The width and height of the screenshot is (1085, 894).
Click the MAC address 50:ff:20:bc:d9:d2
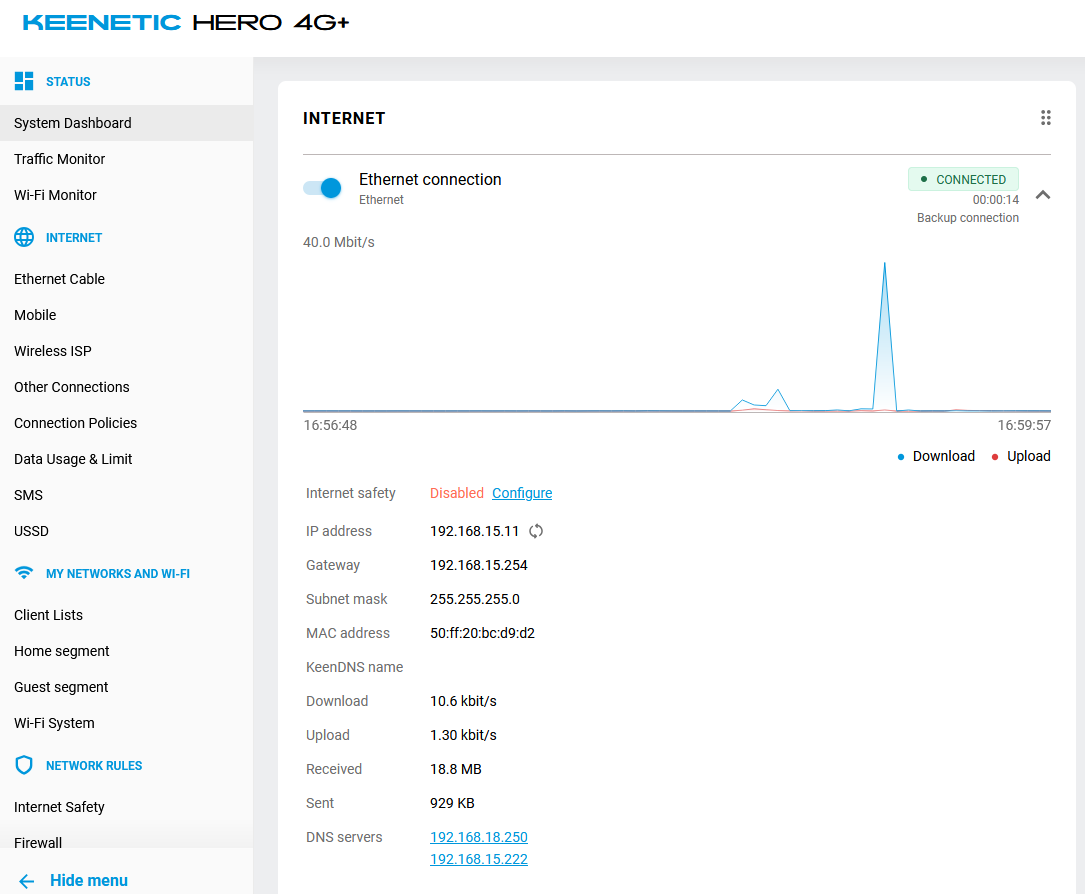point(482,632)
